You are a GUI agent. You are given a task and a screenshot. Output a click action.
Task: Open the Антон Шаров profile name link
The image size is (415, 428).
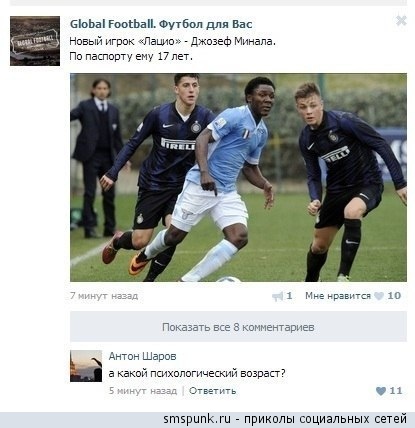pyautogui.click(x=142, y=356)
